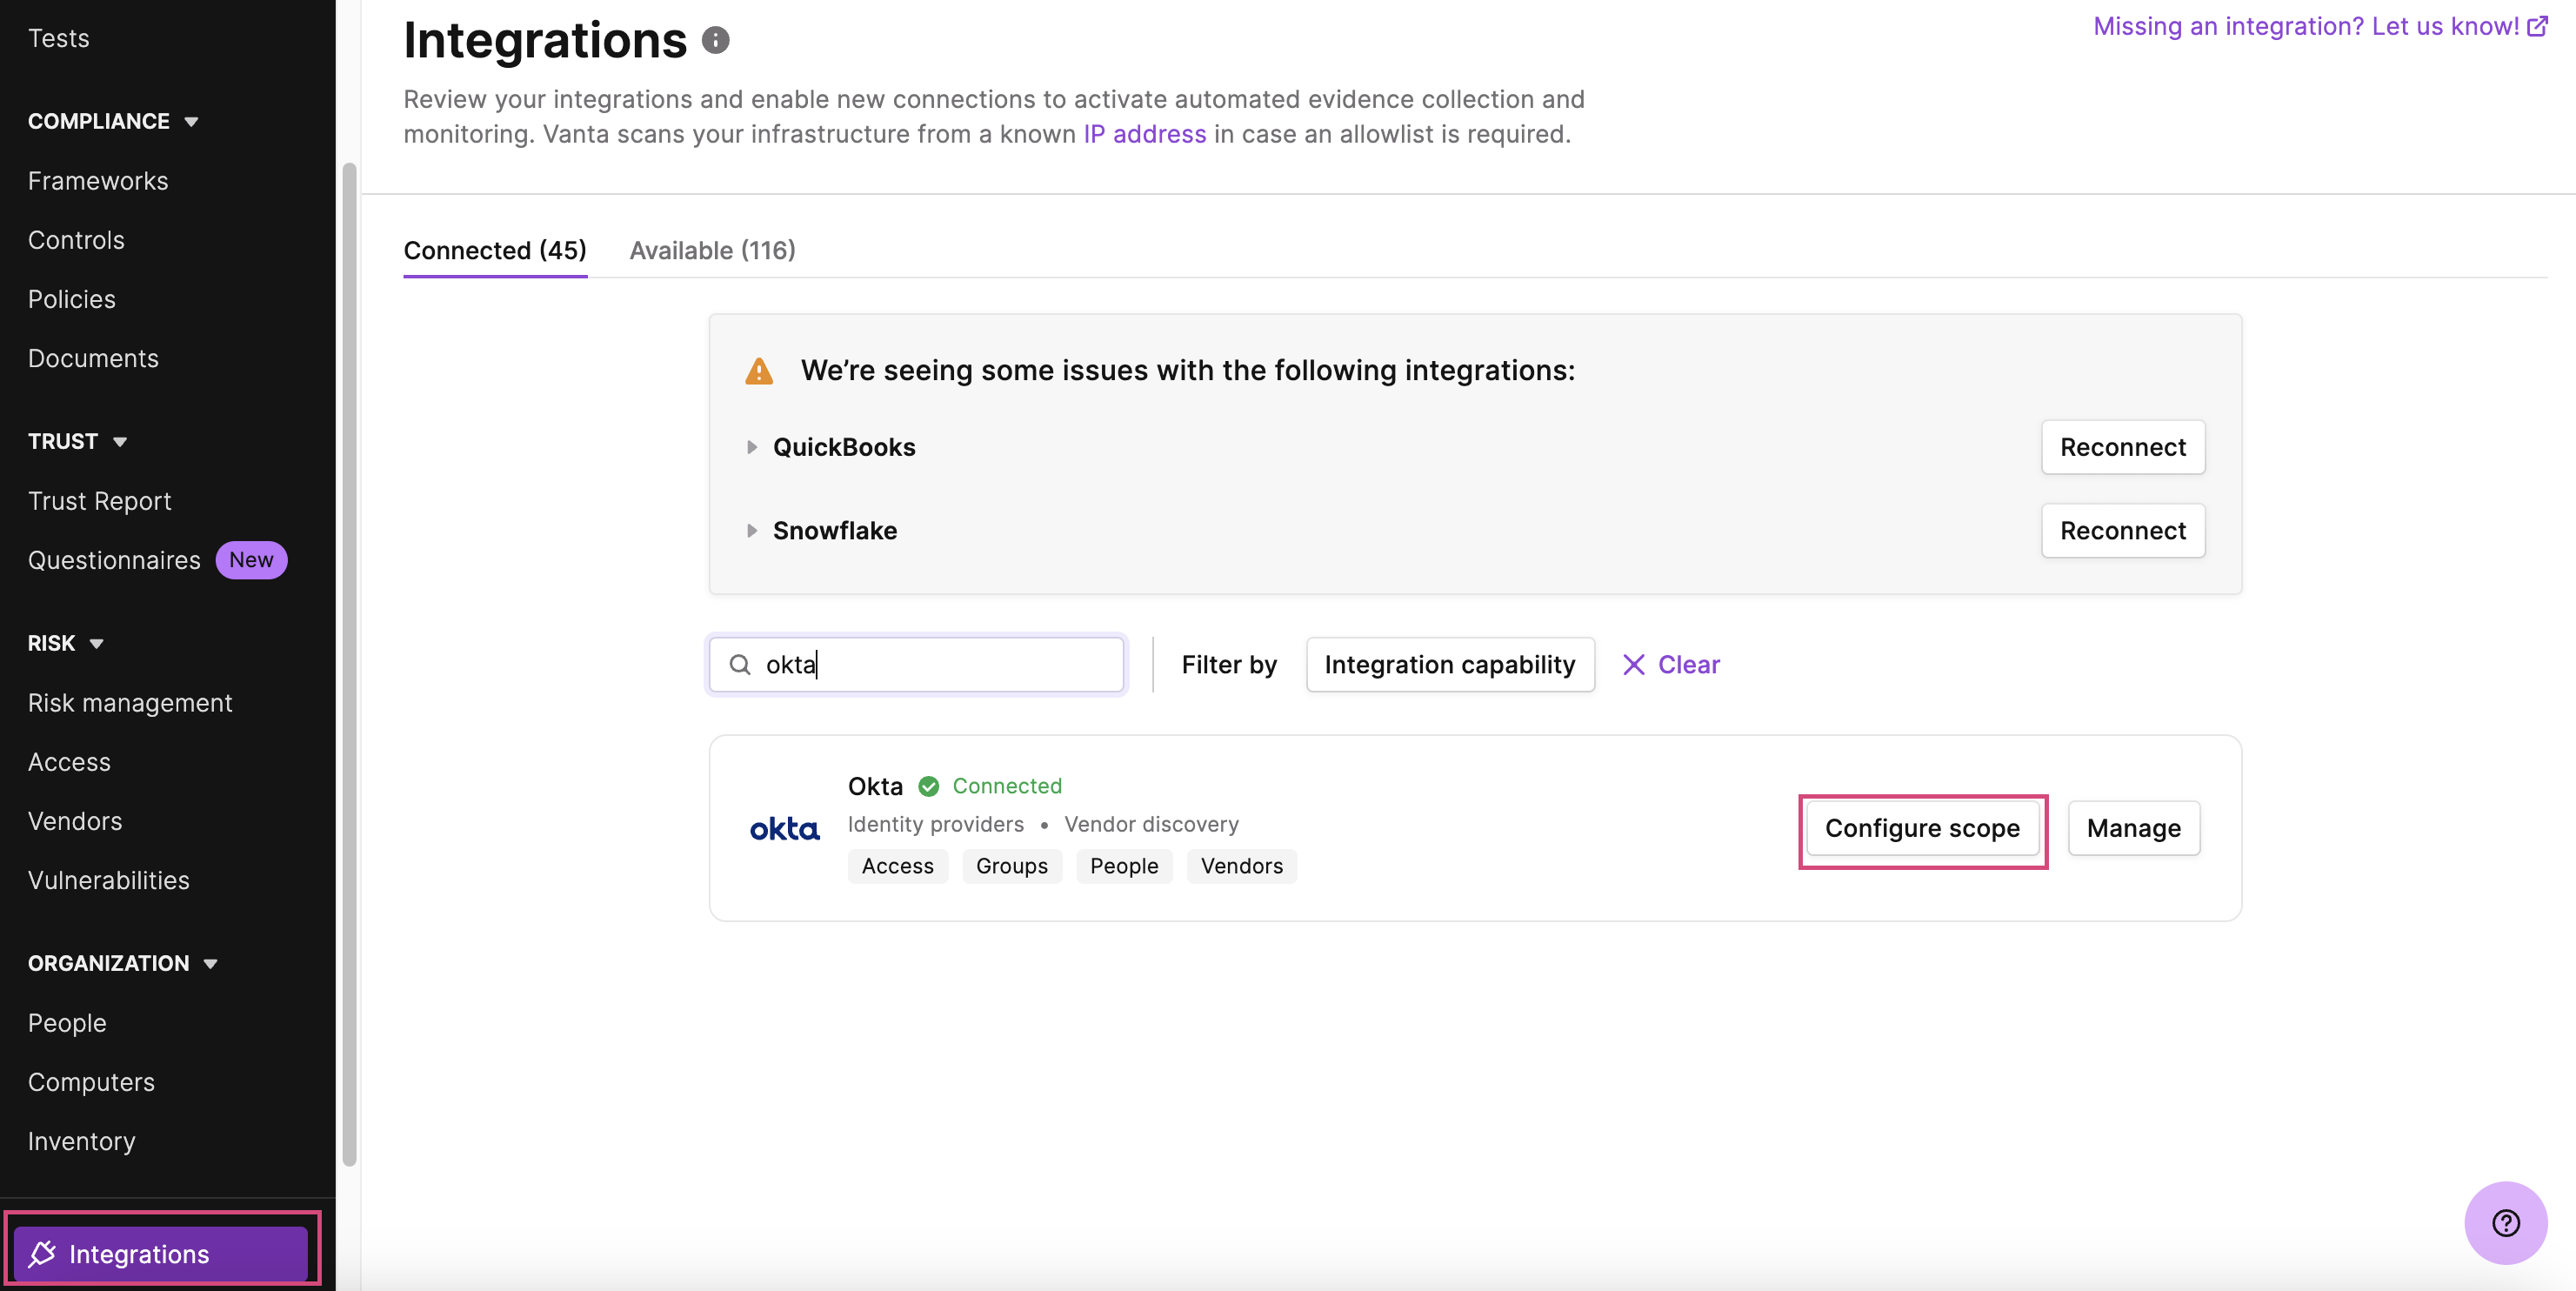2576x1291 pixels.
Task: Open the Integration capability filter dropdown
Action: pyautogui.click(x=1449, y=665)
